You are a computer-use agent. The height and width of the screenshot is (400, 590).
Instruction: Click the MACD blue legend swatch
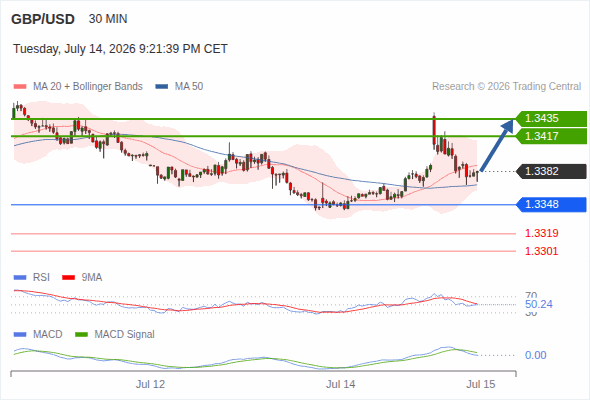coord(20,335)
